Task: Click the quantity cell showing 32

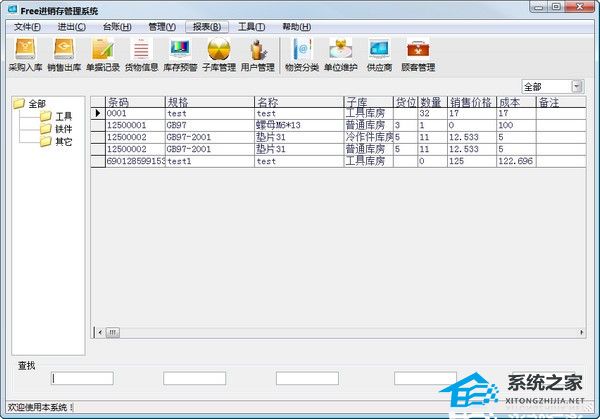Action: [432, 113]
